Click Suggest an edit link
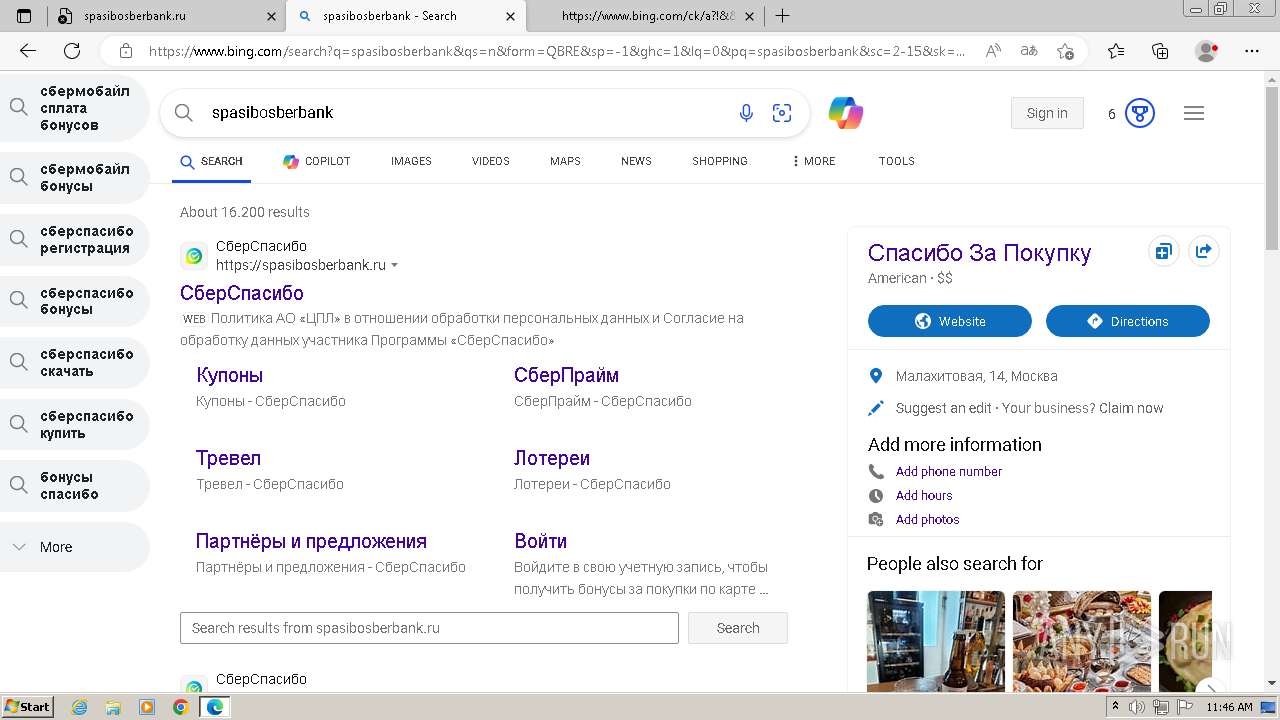1280x720 pixels. (944, 408)
